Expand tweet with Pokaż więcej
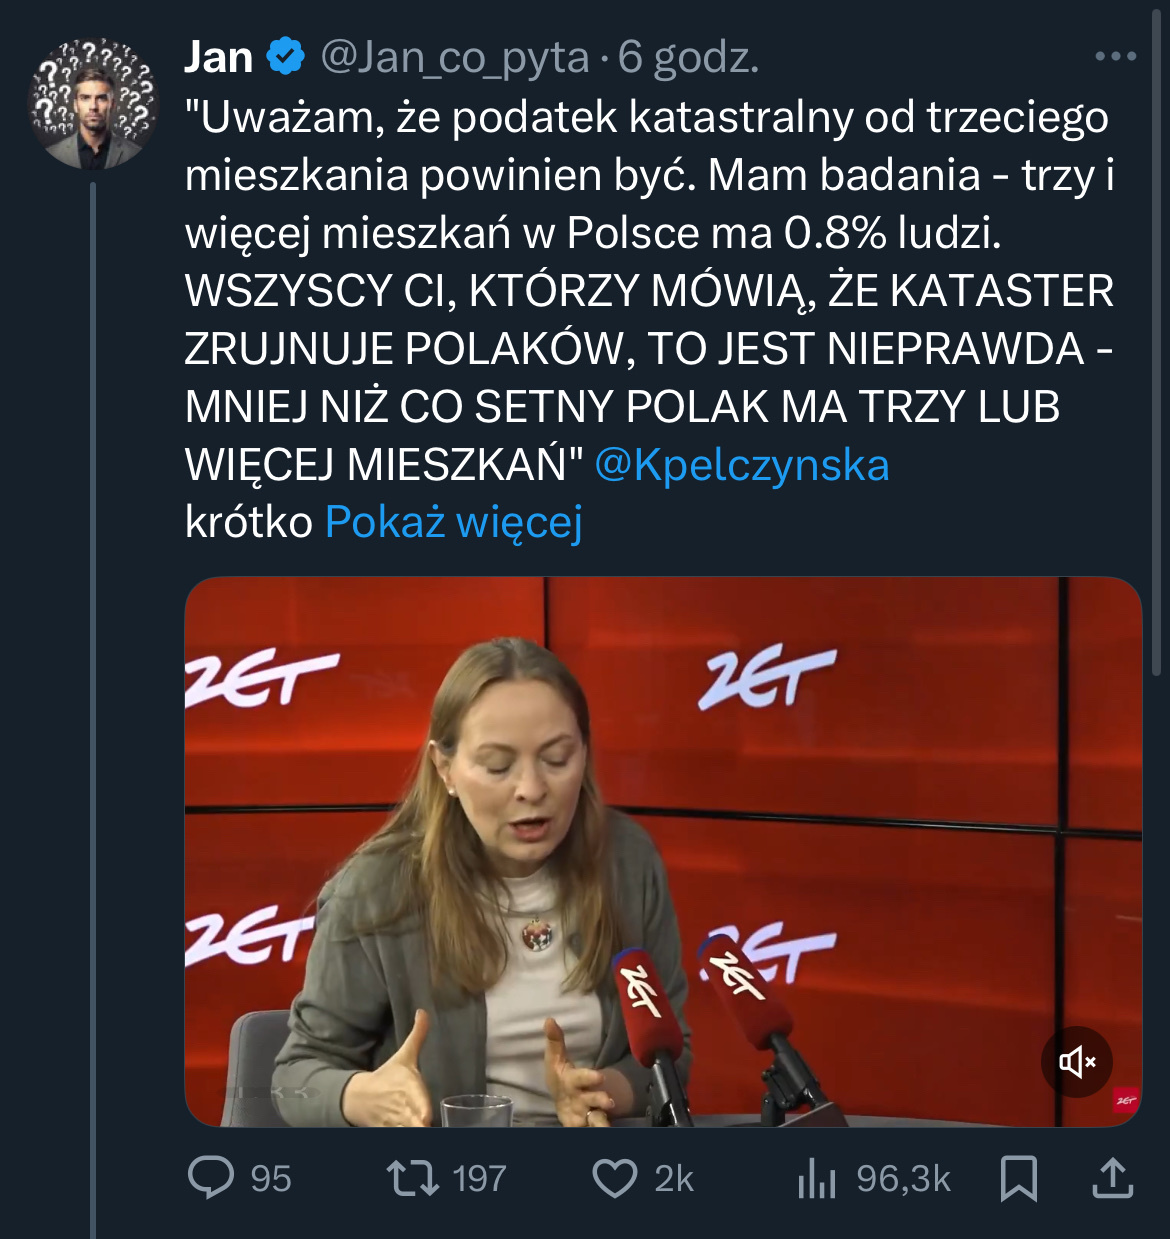The width and height of the screenshot is (1170, 1239). tap(453, 522)
